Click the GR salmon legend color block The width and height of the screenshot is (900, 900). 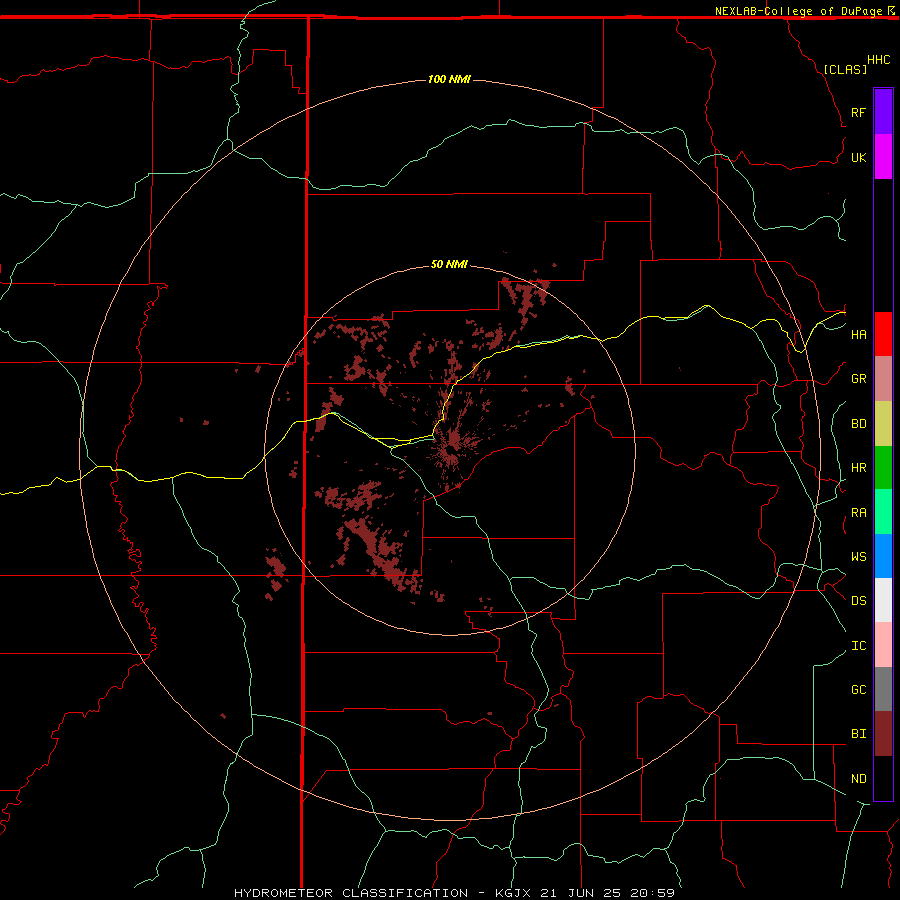point(883,379)
